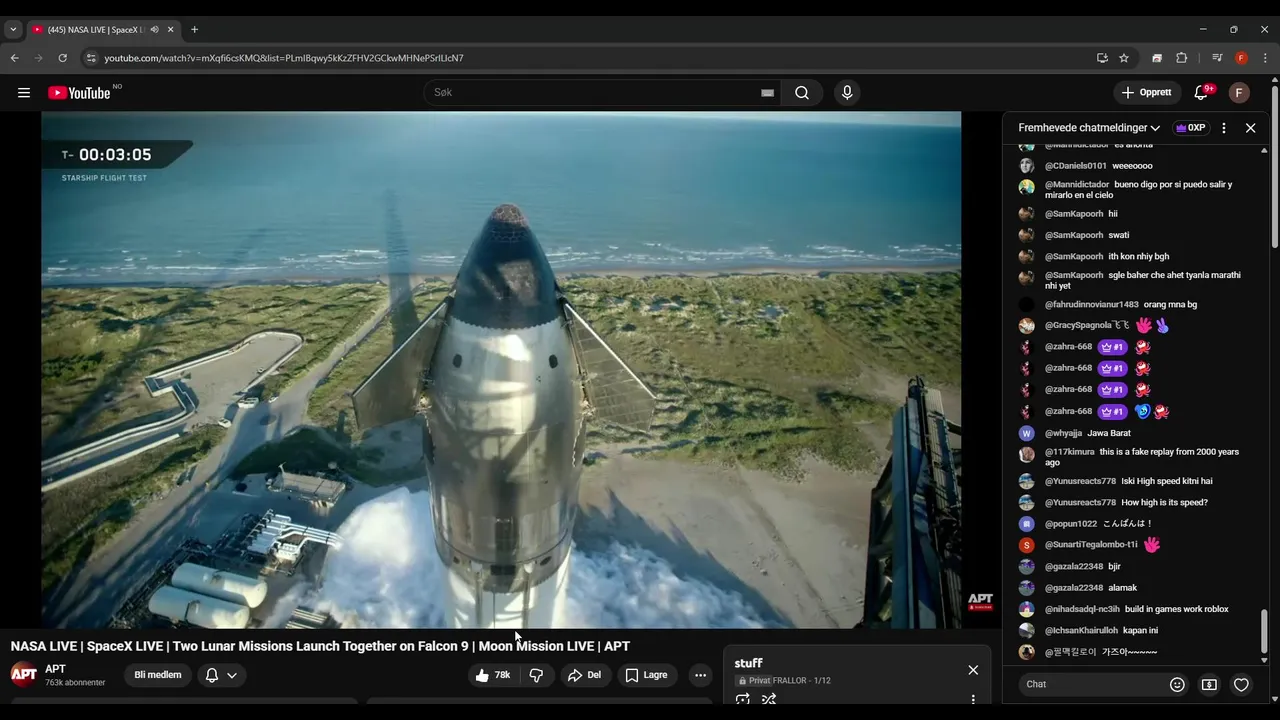Close the NASA LIVE browser tab
This screenshot has width=1280, height=720.
(171, 30)
